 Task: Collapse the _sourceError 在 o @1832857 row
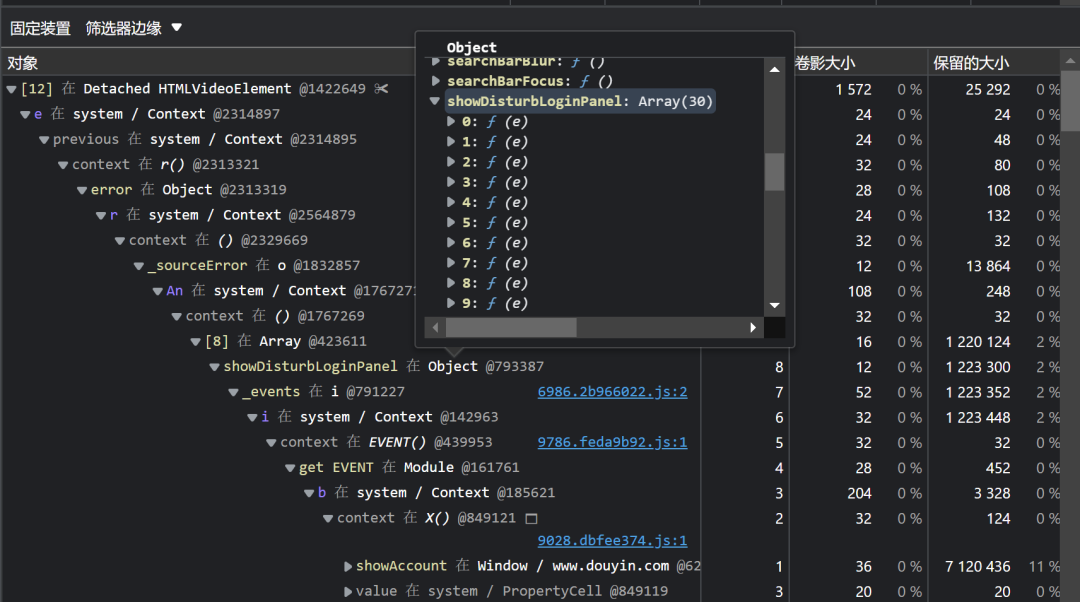click(139, 266)
